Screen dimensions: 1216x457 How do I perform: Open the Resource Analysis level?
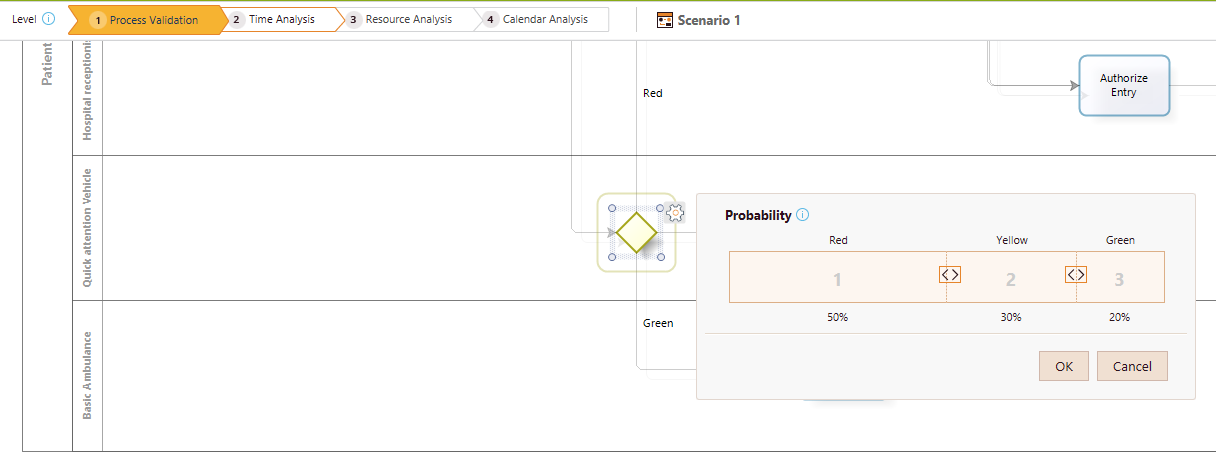(402, 19)
